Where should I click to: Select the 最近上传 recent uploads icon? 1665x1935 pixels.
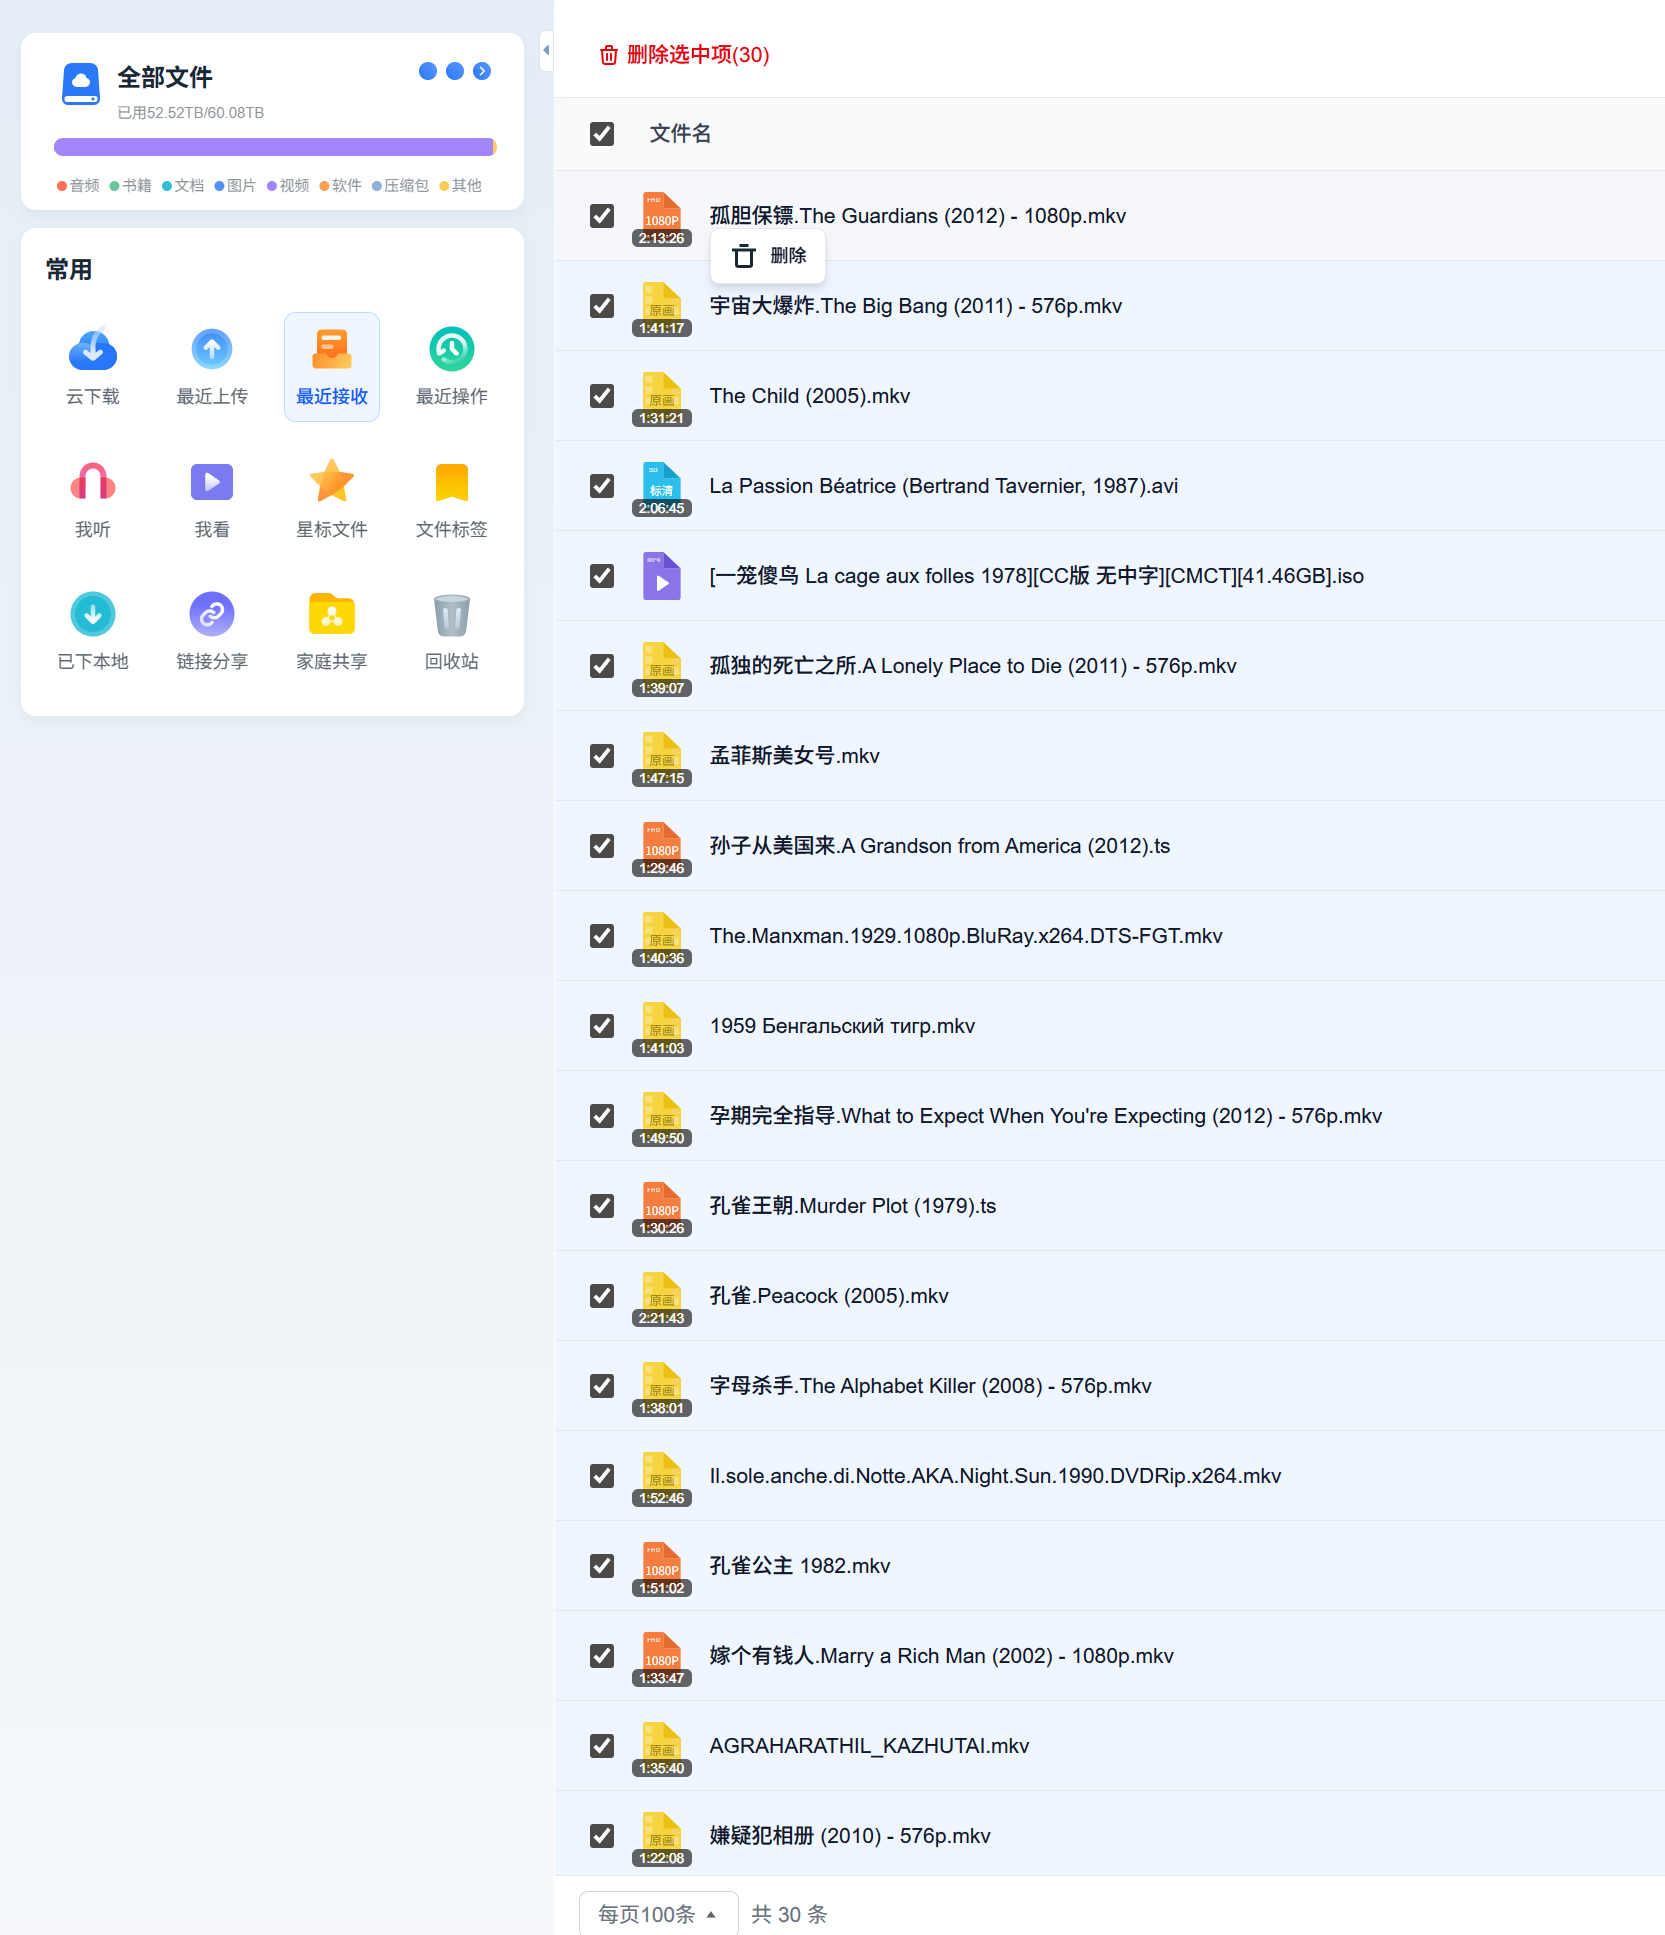(x=211, y=367)
